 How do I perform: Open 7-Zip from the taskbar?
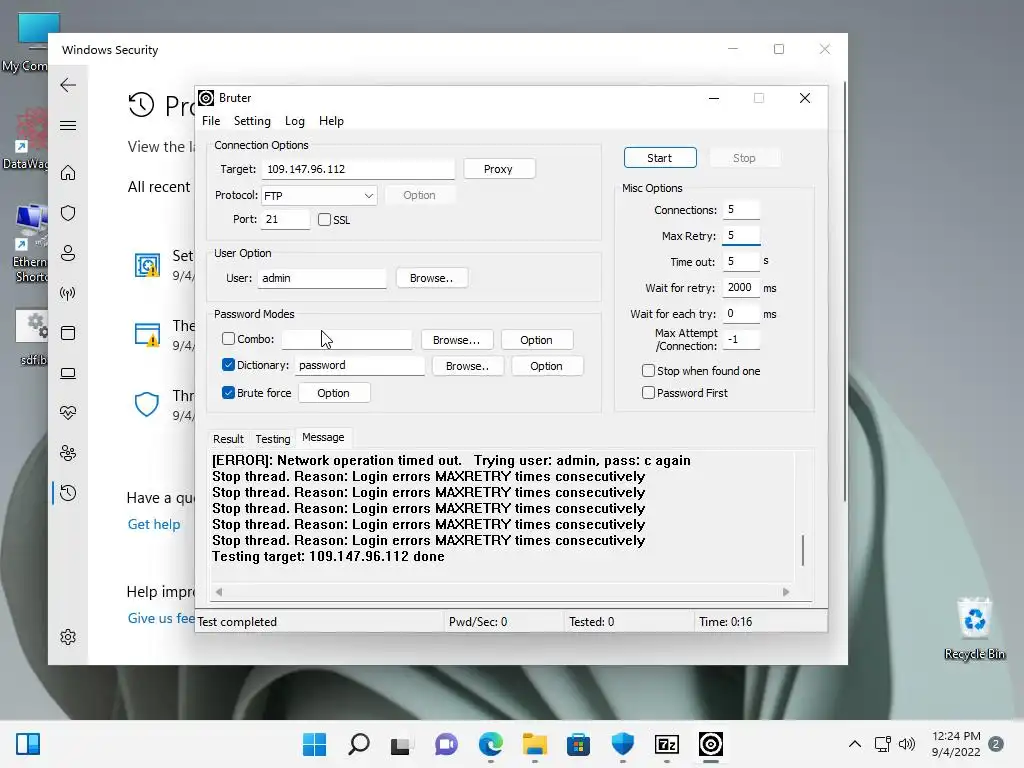click(667, 744)
